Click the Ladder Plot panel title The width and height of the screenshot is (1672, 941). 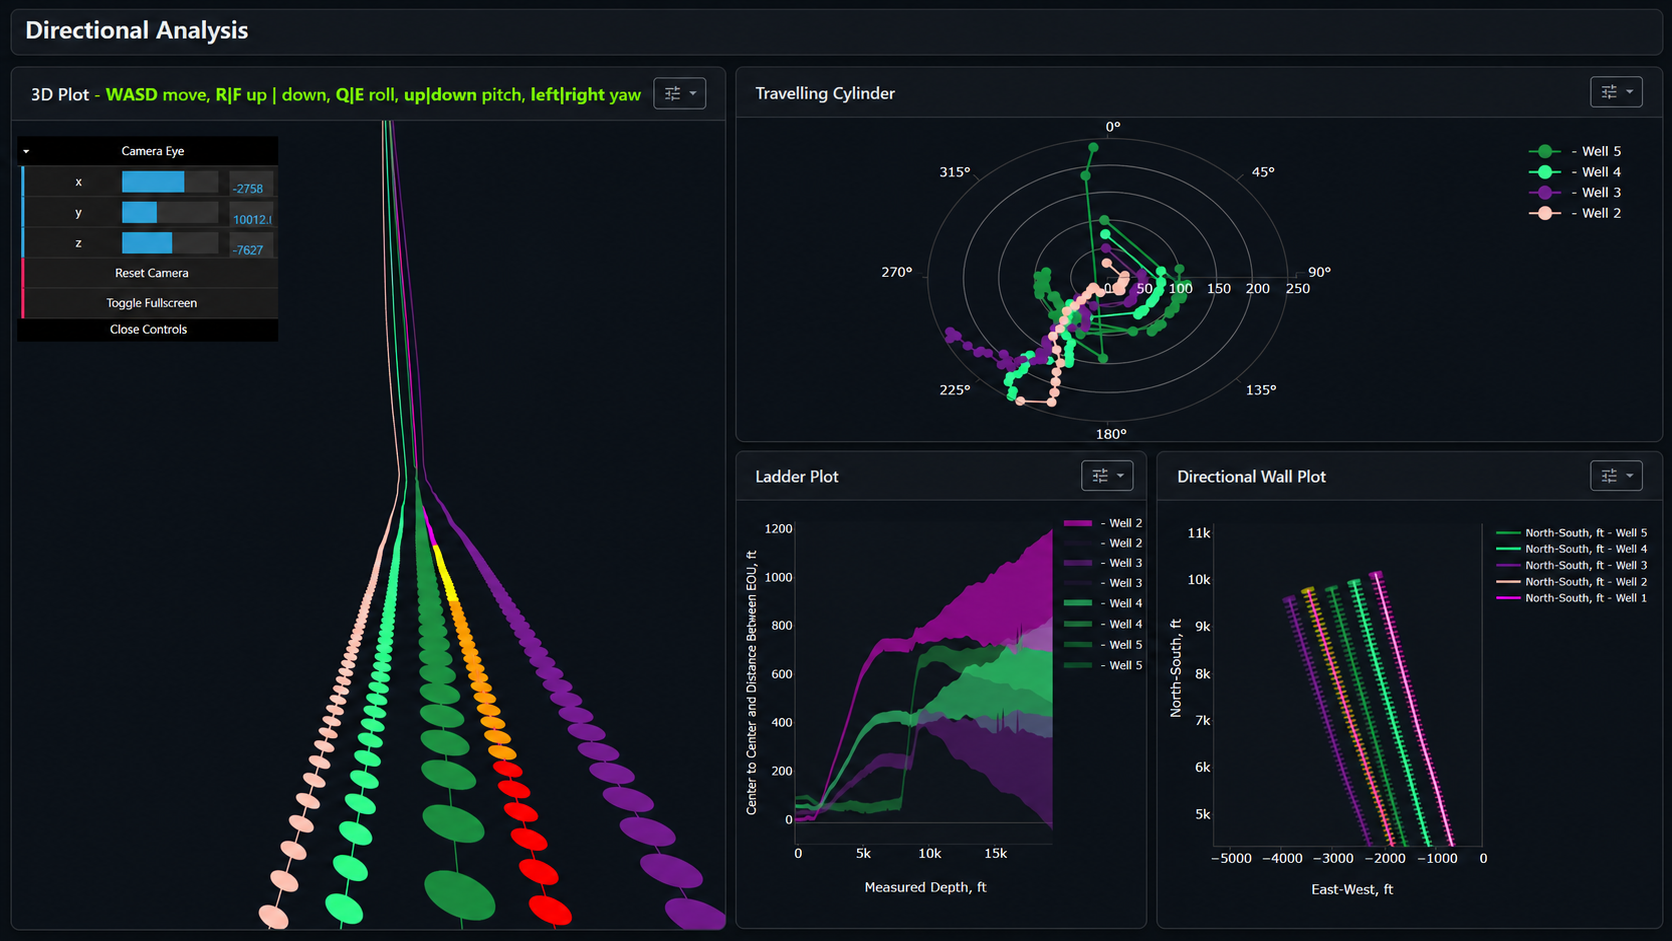pyautogui.click(x=797, y=477)
